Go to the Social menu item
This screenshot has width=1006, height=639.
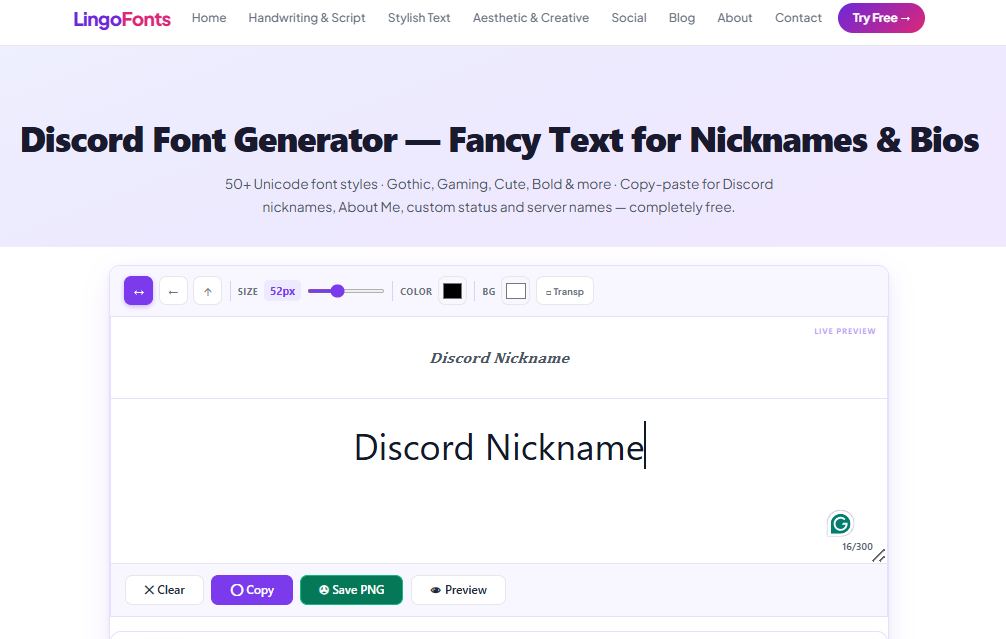tap(629, 18)
